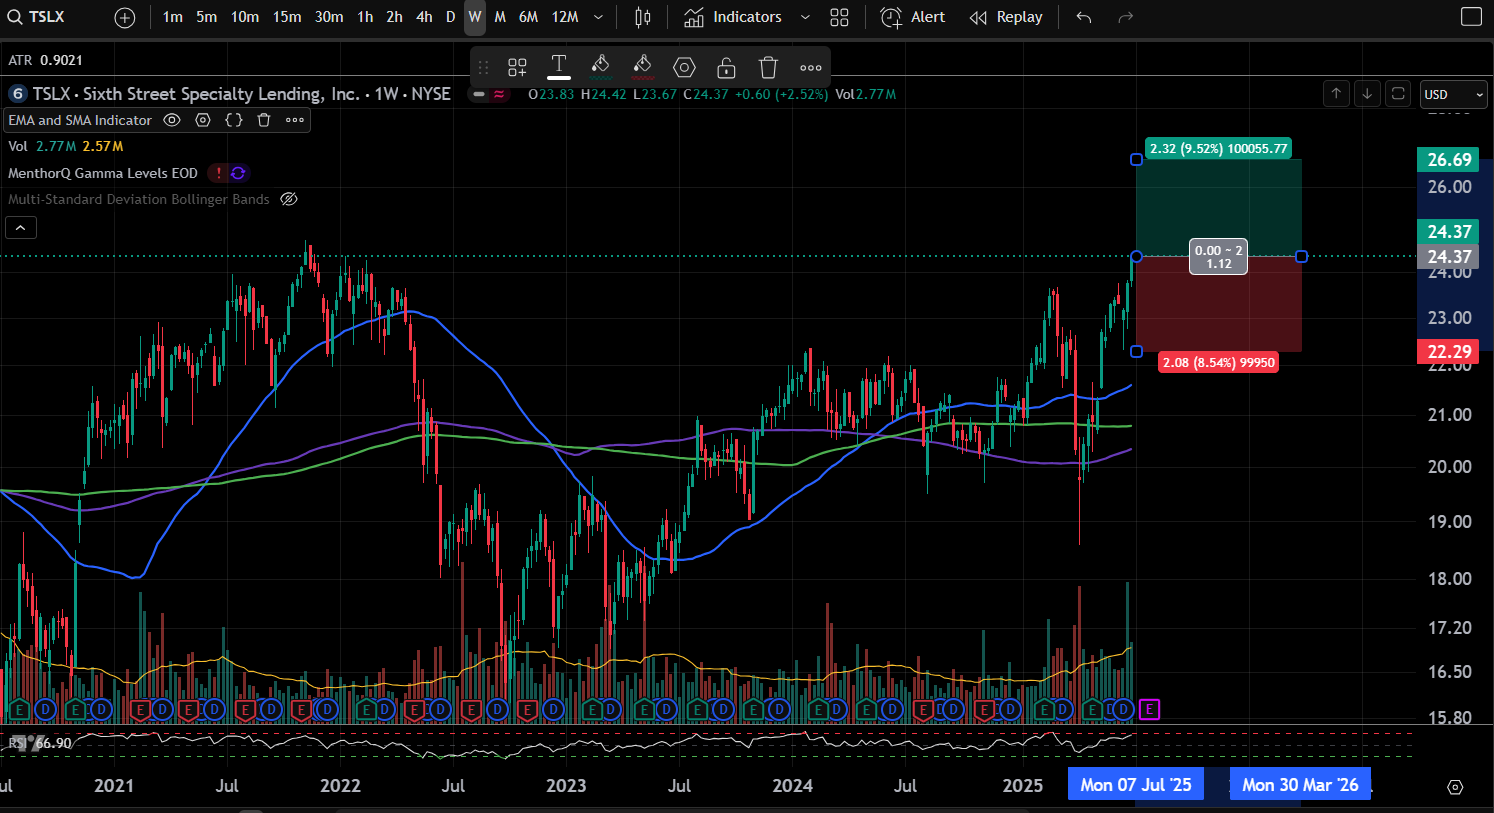Select the 6M interval
This screenshot has height=813, width=1494.
coord(529,17)
